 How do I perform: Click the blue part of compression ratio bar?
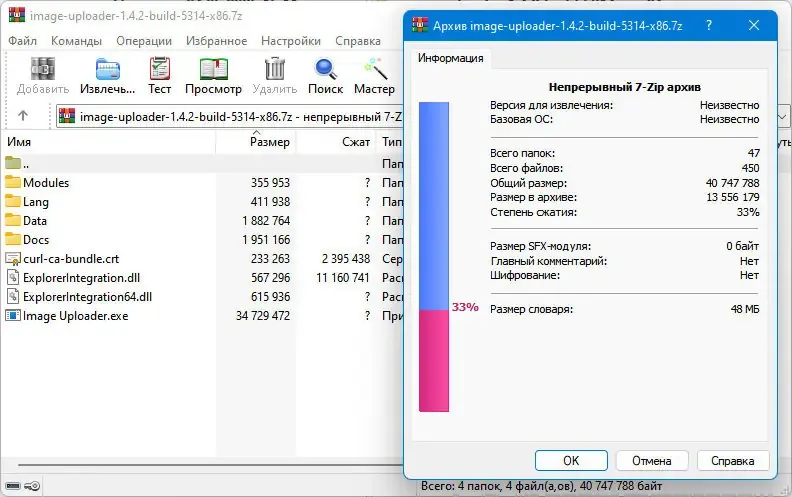pos(434,206)
